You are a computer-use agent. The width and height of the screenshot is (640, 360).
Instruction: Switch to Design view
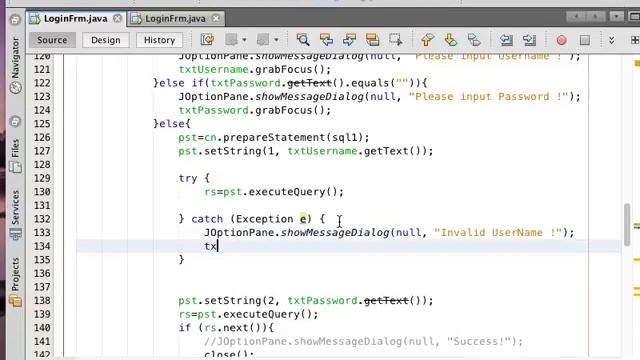point(106,40)
